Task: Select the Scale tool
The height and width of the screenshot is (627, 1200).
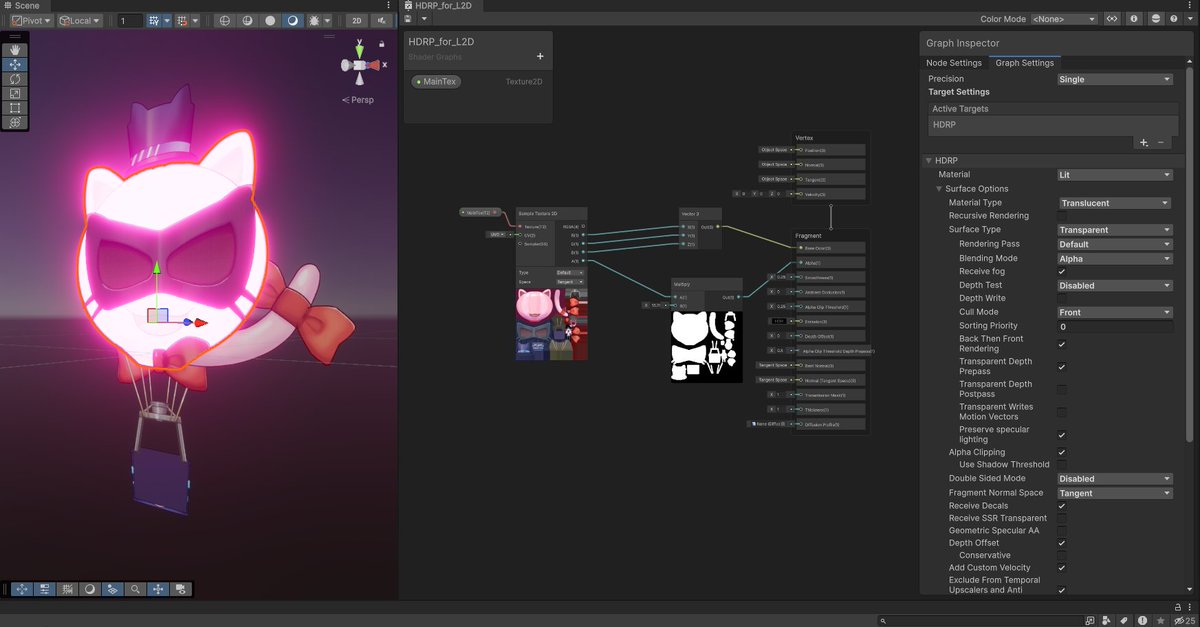Action: [x=15, y=93]
